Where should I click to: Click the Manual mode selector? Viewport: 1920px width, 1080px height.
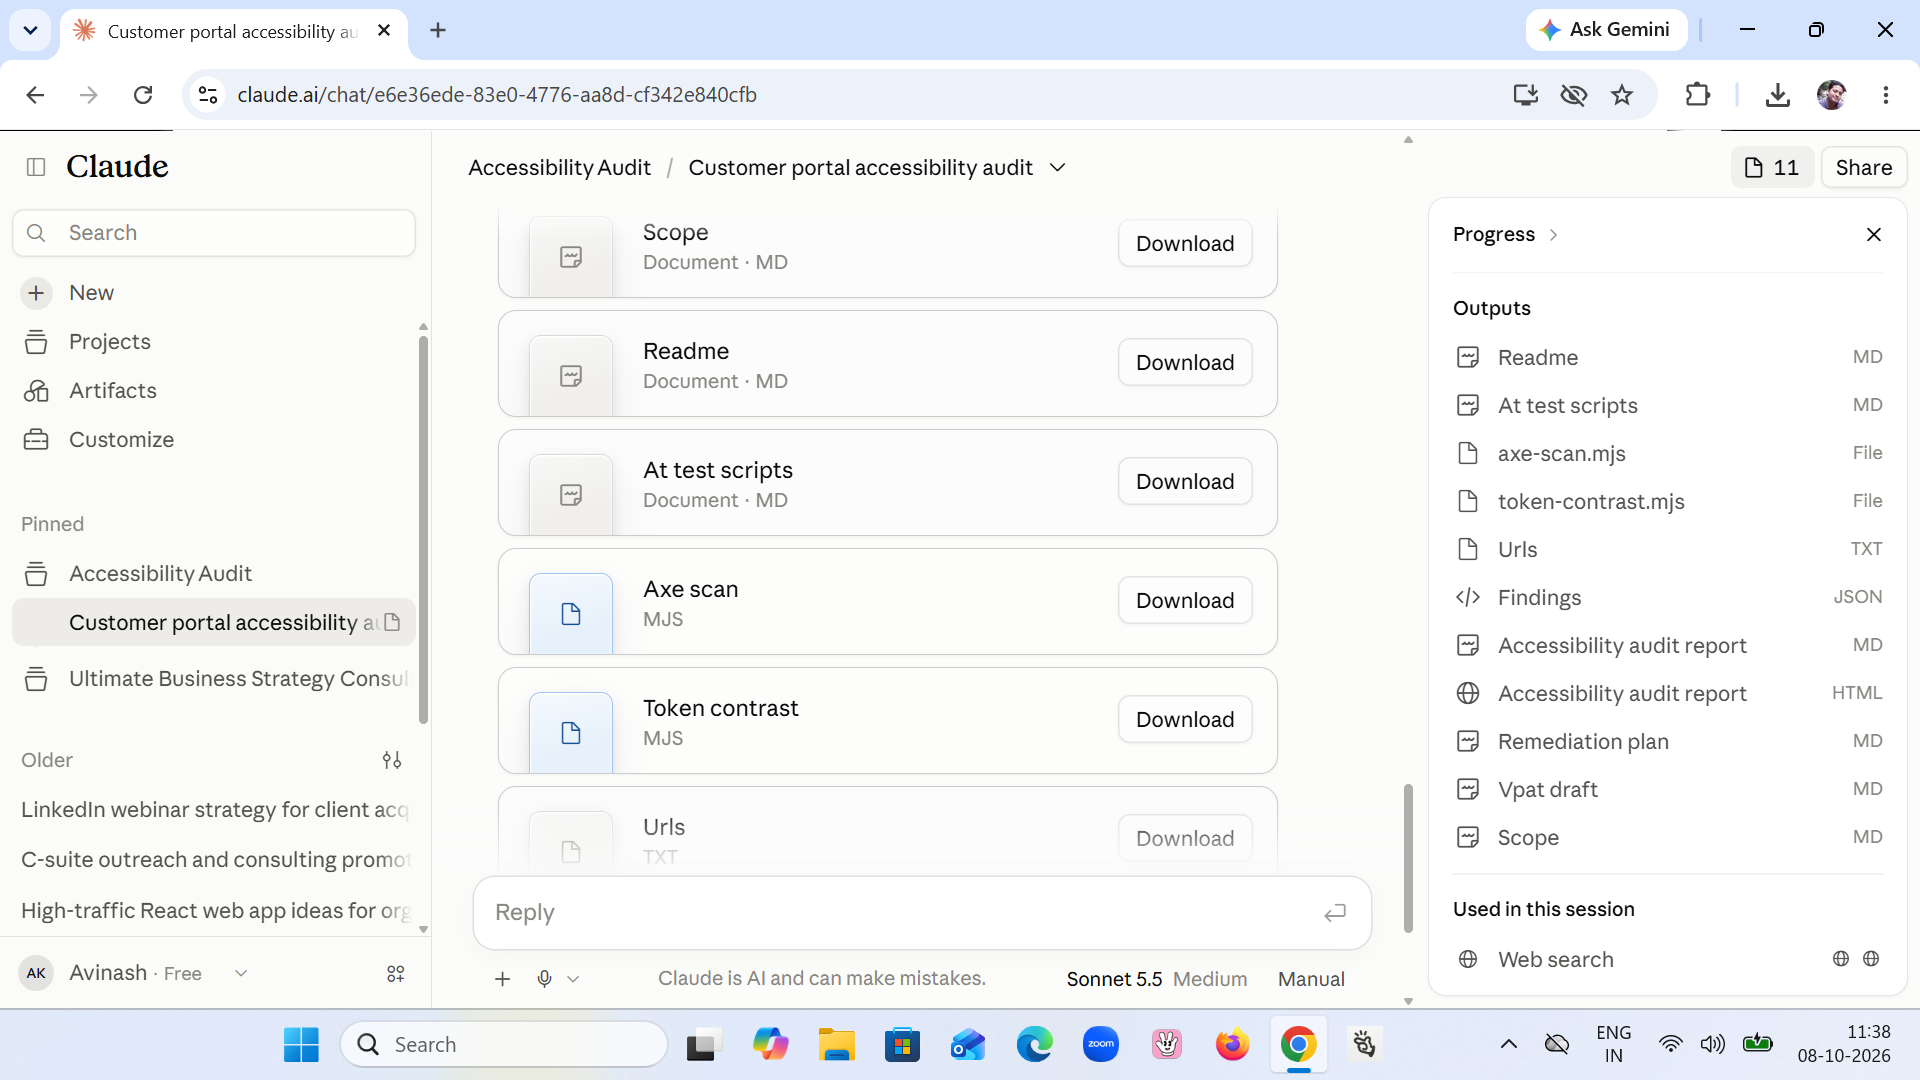pyautogui.click(x=1311, y=979)
